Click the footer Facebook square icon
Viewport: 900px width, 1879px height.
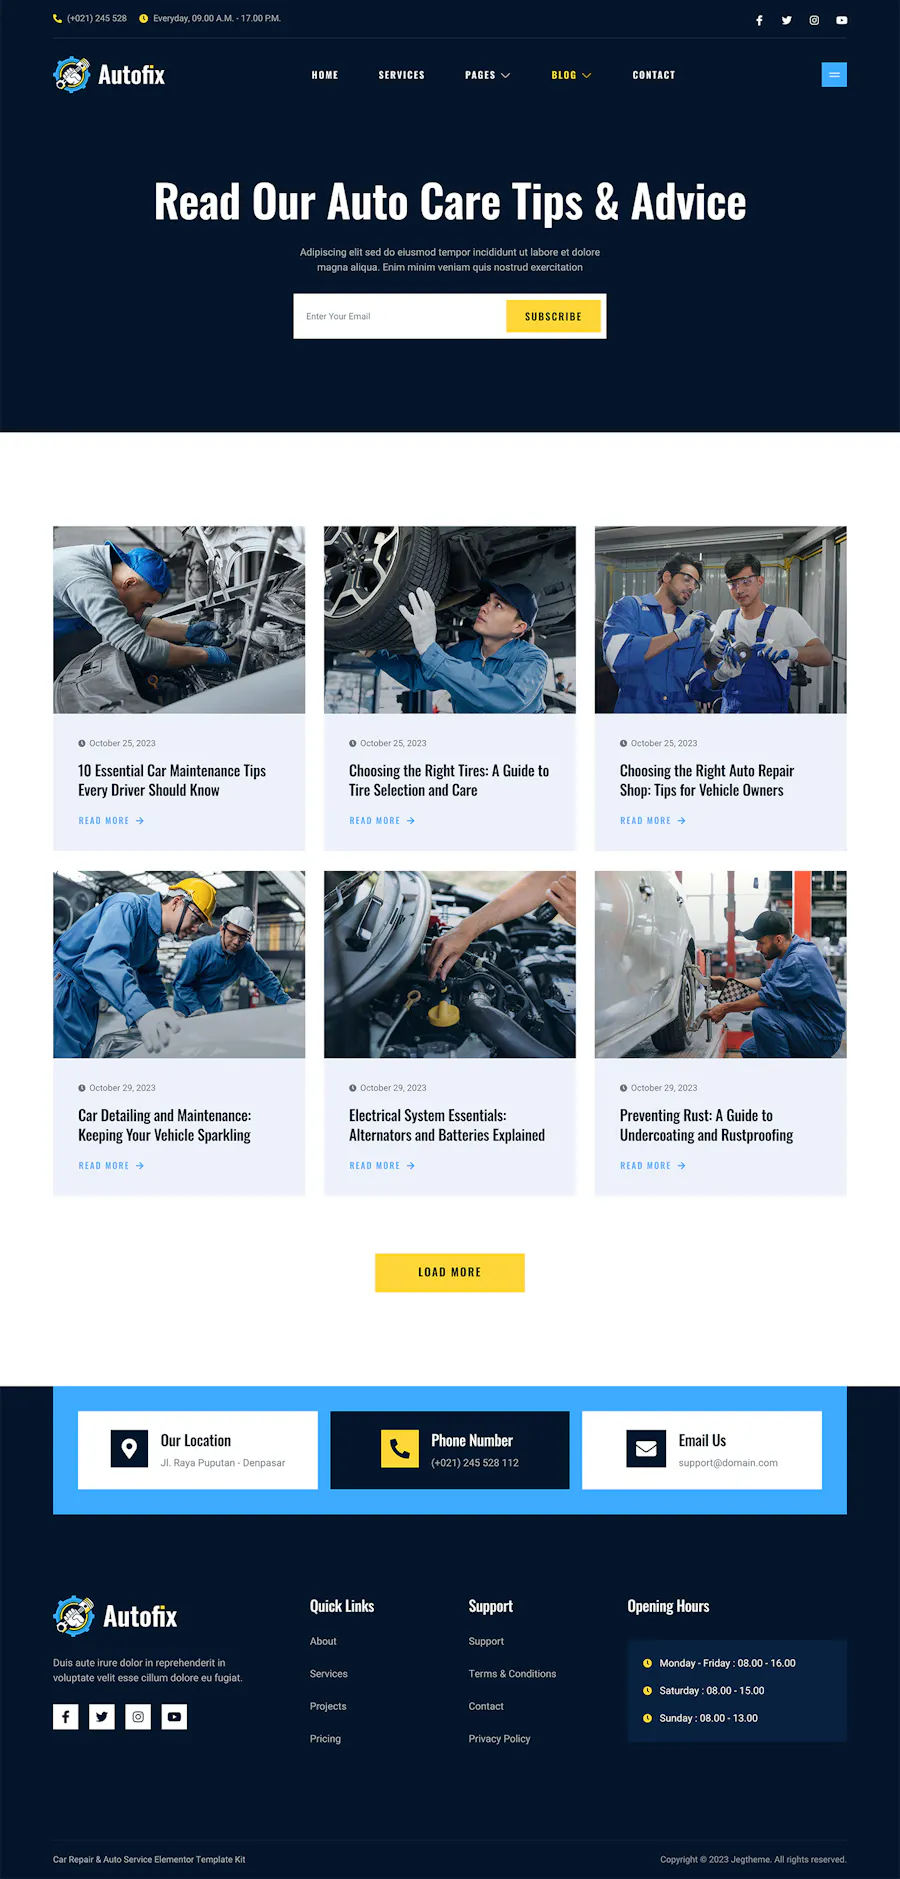(x=66, y=1717)
